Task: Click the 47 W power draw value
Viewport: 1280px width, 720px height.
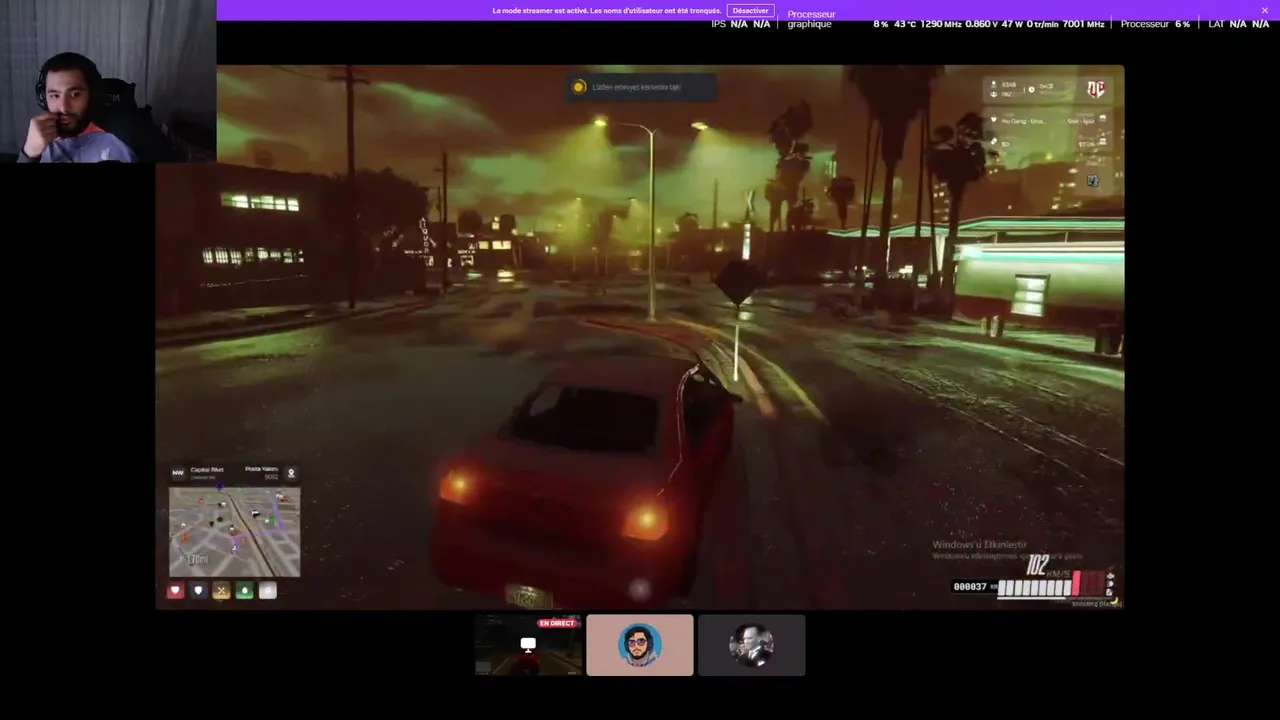Action: coord(1013,24)
